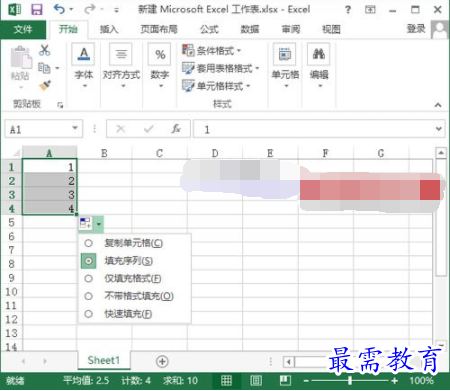Switch to Normal view in status bar
This screenshot has width=450, height=391.
(226, 380)
